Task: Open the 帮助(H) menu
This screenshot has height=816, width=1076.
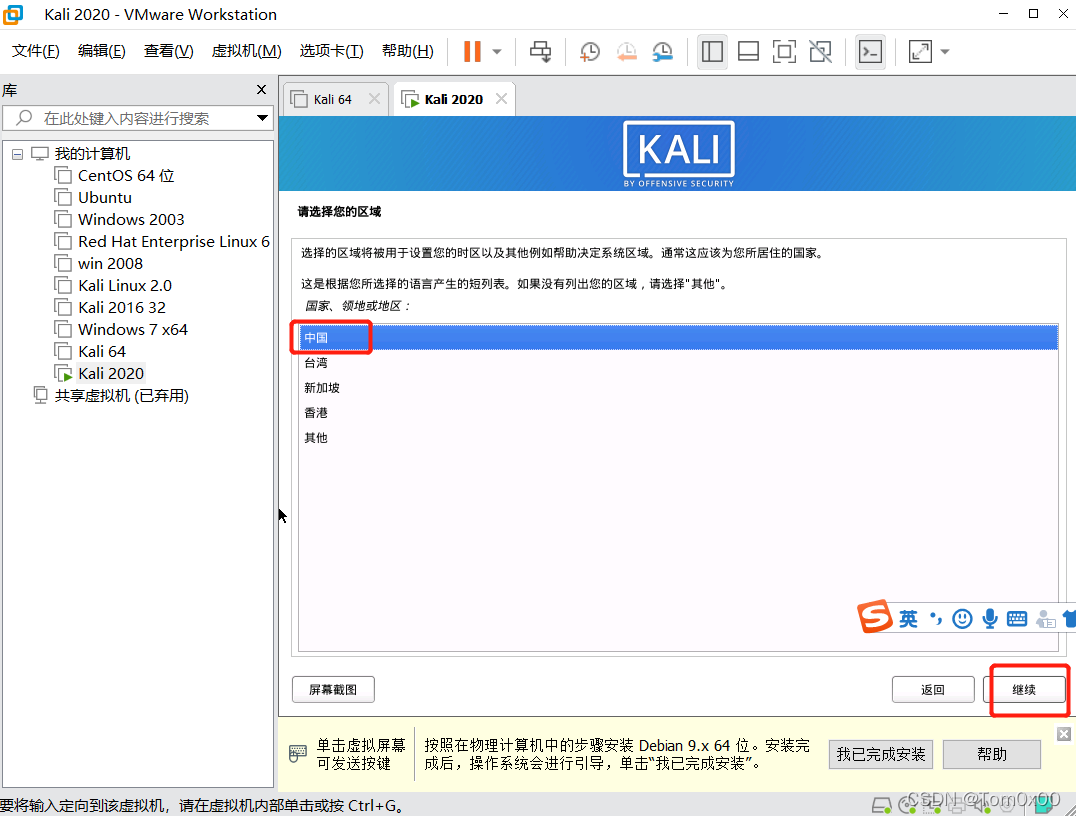Action: [x=408, y=51]
